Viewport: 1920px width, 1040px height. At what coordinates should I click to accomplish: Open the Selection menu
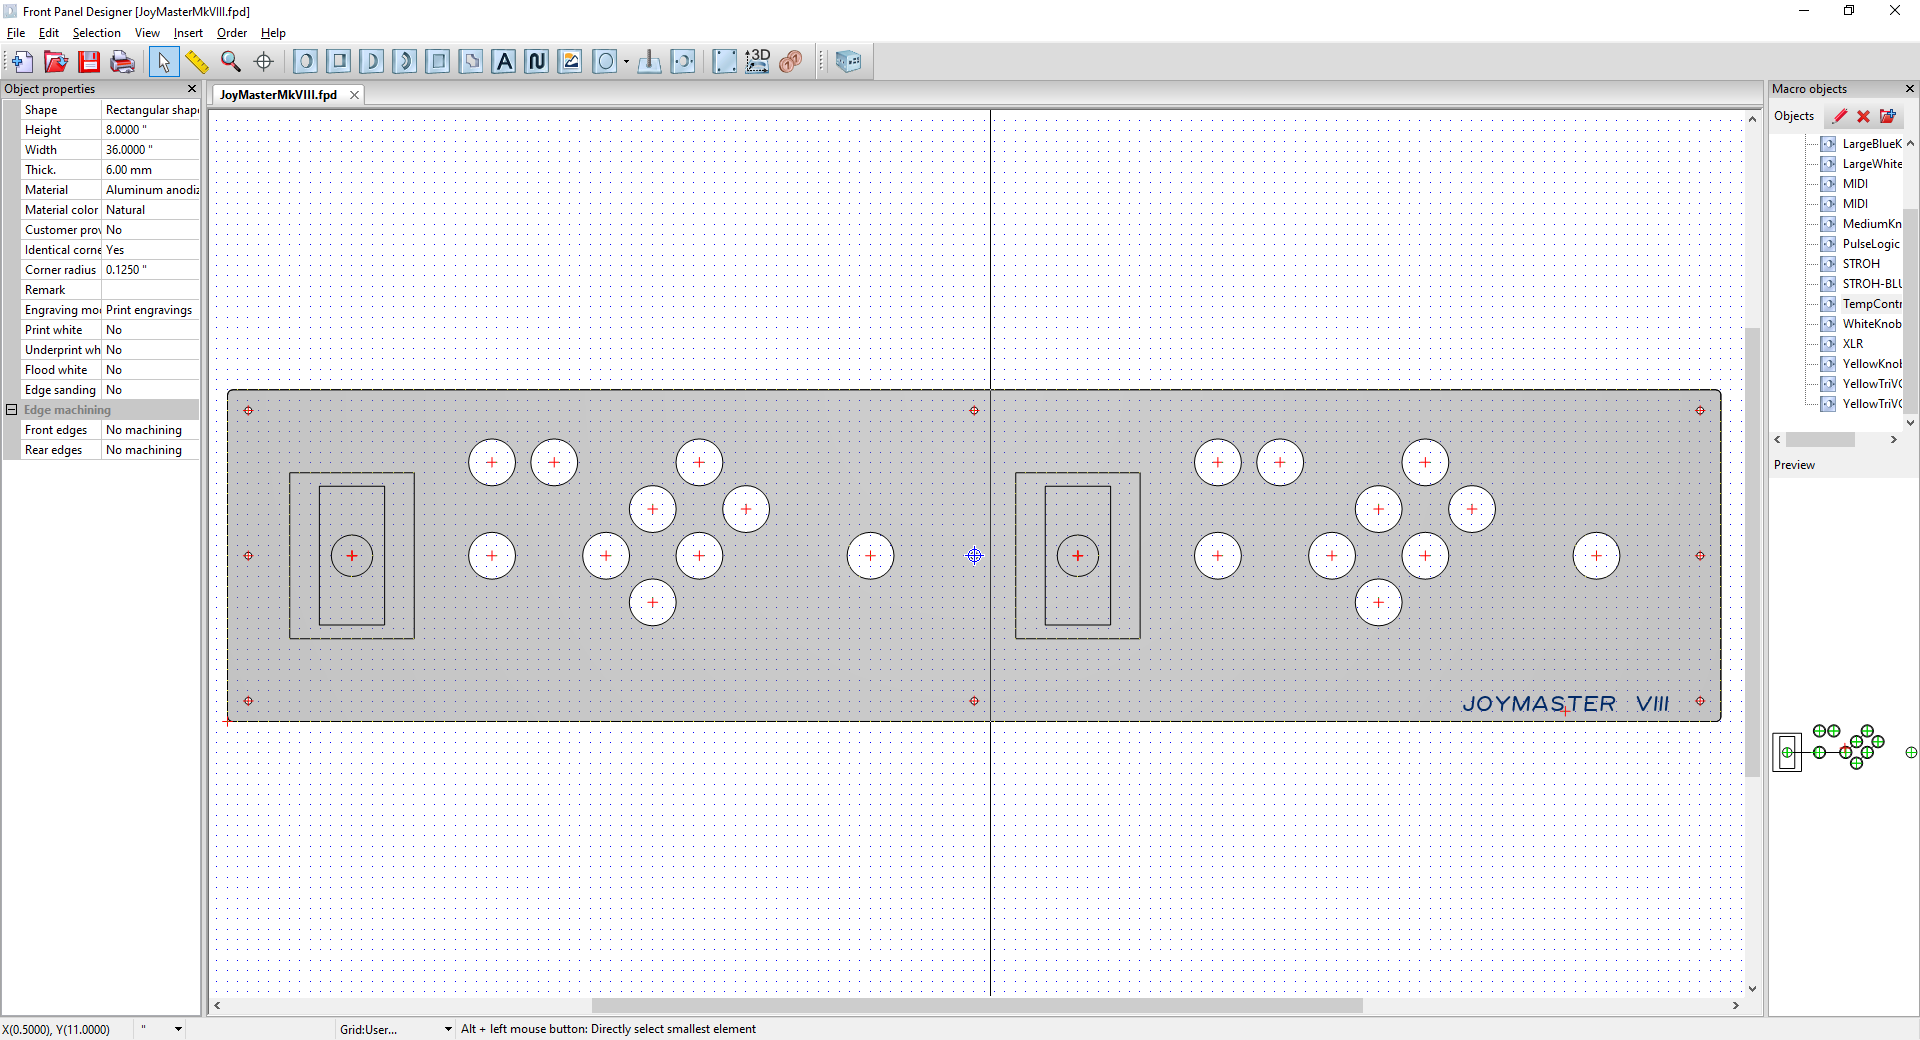click(96, 33)
